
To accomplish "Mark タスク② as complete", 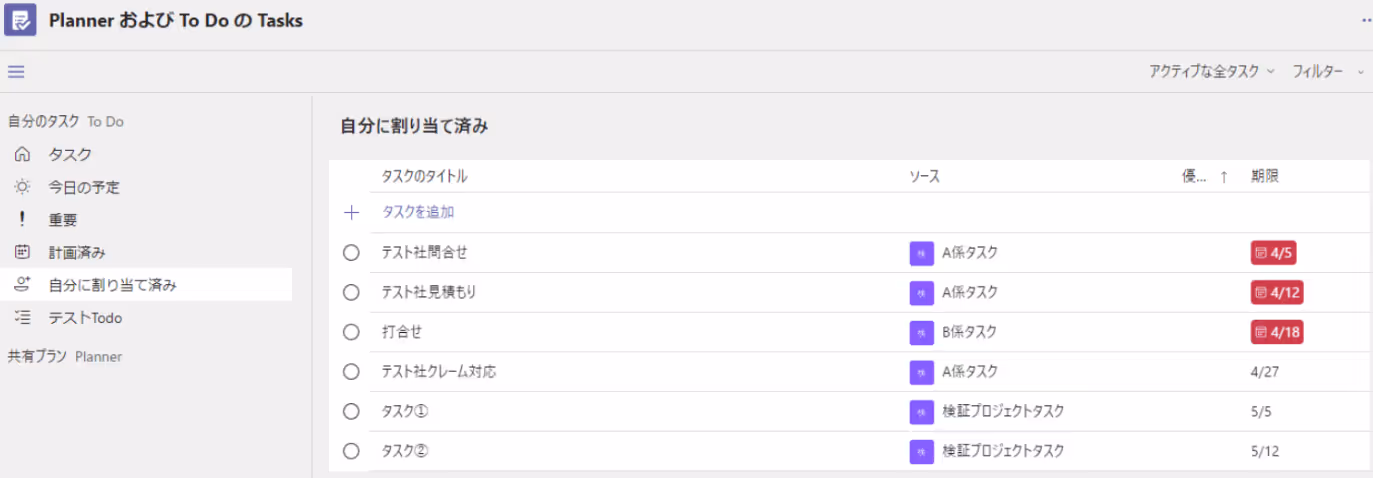I will coord(351,451).
